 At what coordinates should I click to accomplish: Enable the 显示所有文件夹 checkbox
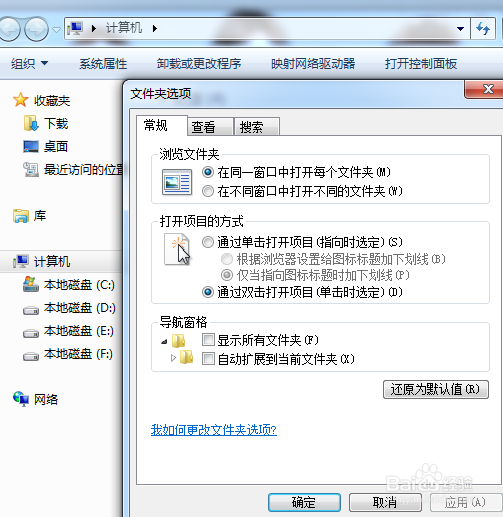(208, 340)
